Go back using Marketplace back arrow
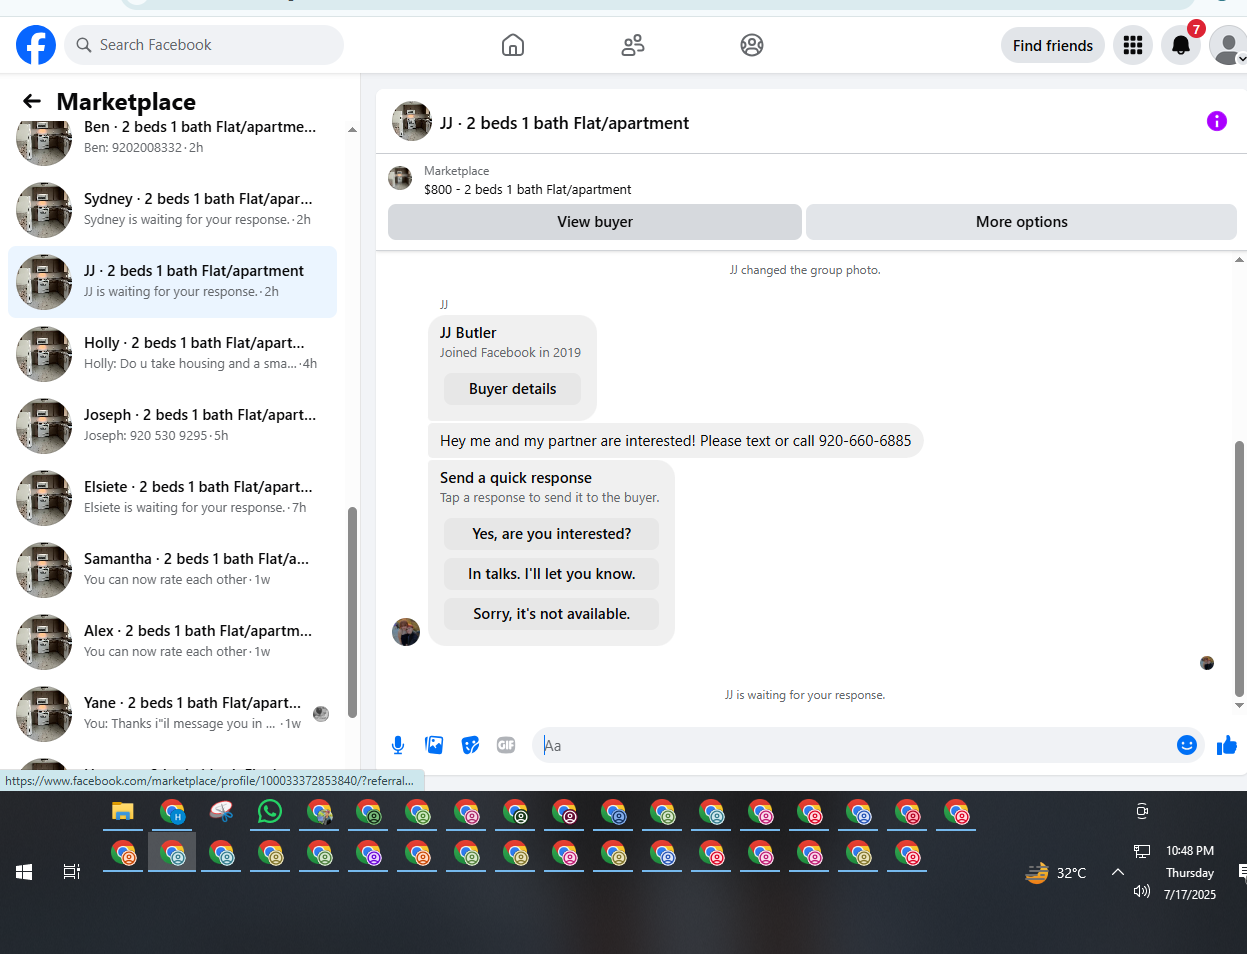This screenshot has width=1247, height=954. (x=32, y=101)
